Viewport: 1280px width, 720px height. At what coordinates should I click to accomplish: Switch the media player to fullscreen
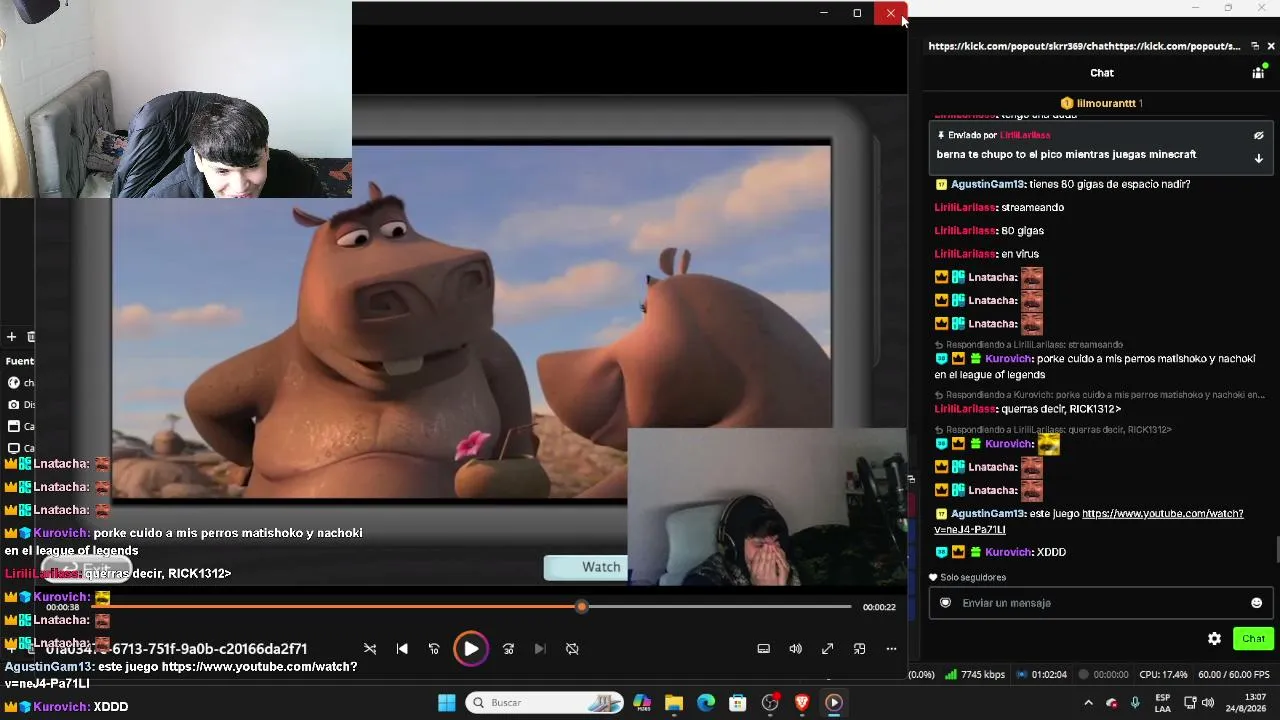828,649
